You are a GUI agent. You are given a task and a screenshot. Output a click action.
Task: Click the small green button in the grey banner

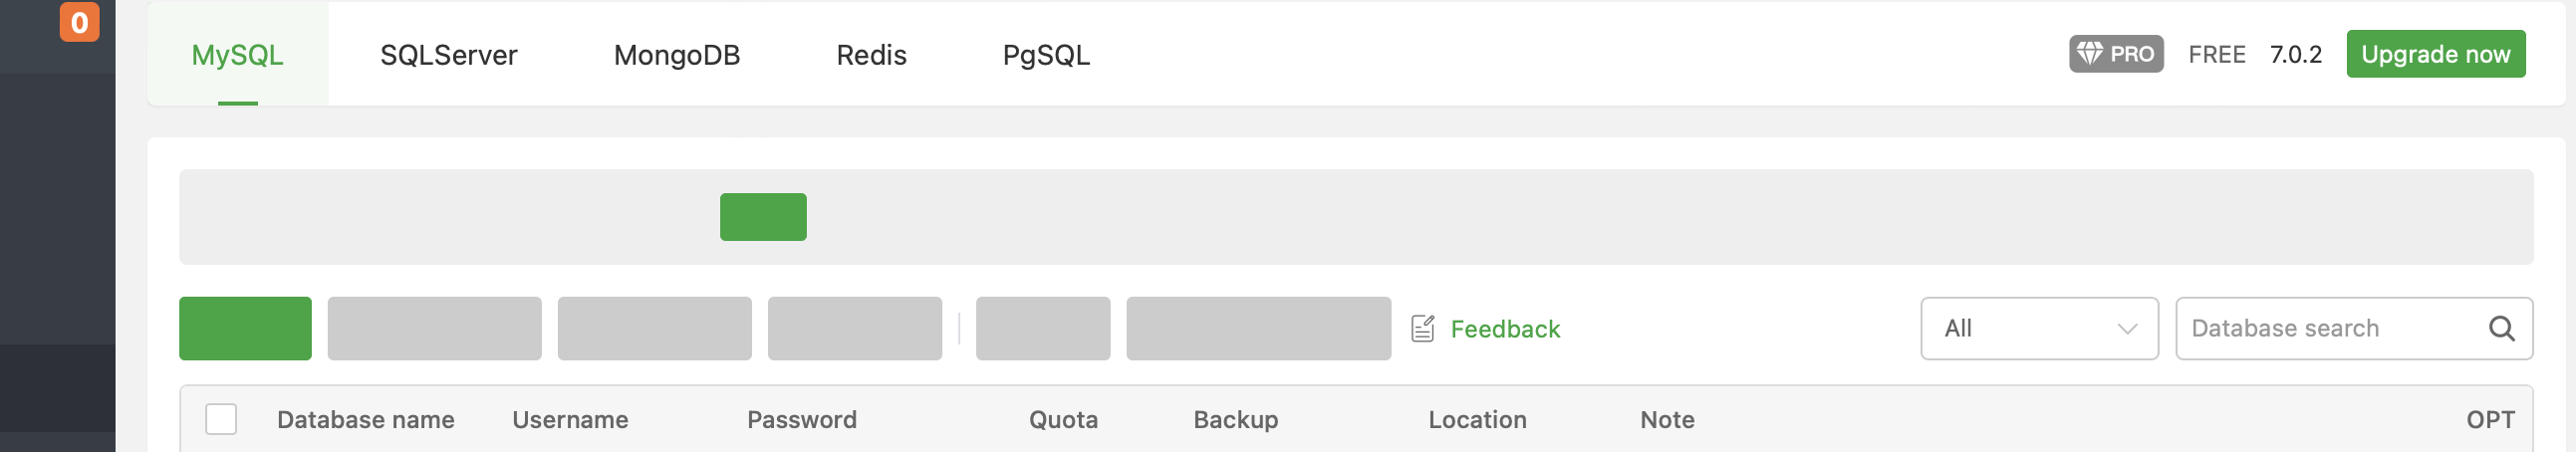pyautogui.click(x=763, y=217)
